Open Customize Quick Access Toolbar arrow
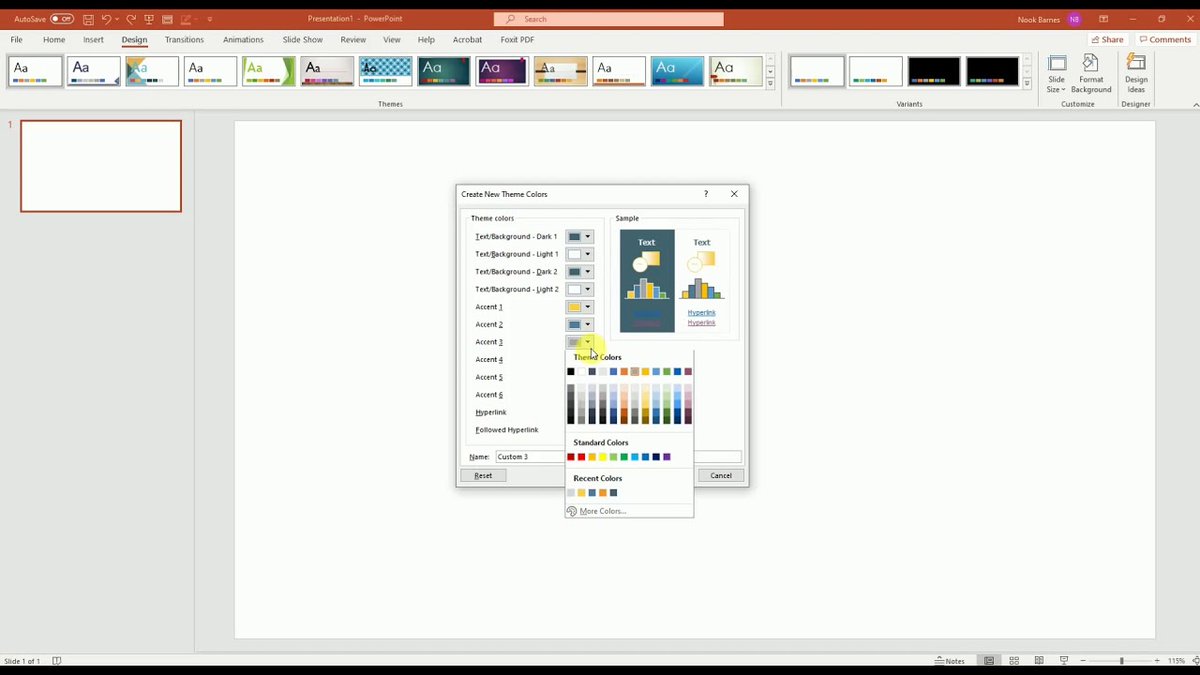This screenshot has width=1200, height=675. coord(210,19)
